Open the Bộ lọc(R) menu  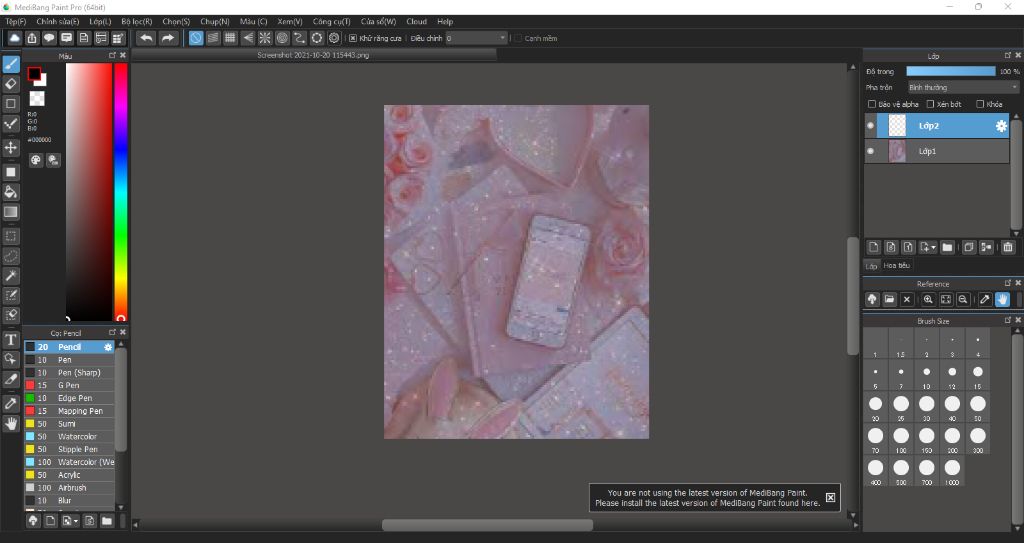(136, 22)
